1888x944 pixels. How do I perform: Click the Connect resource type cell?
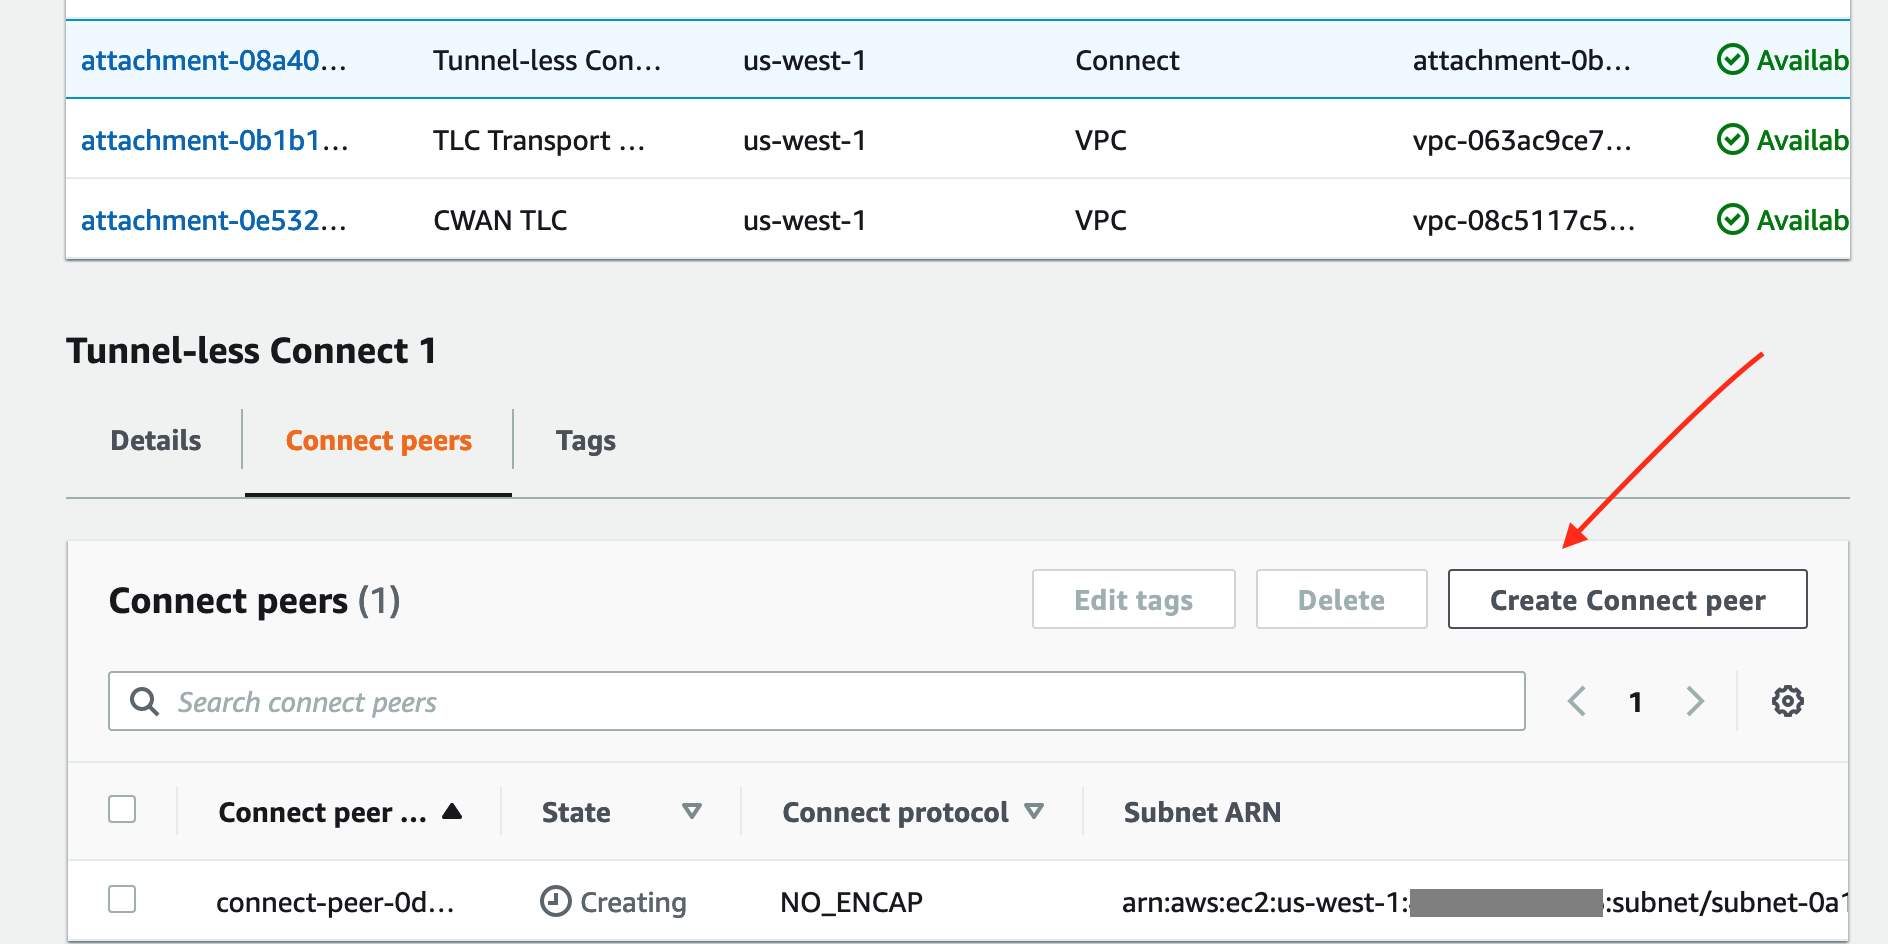click(x=1127, y=60)
